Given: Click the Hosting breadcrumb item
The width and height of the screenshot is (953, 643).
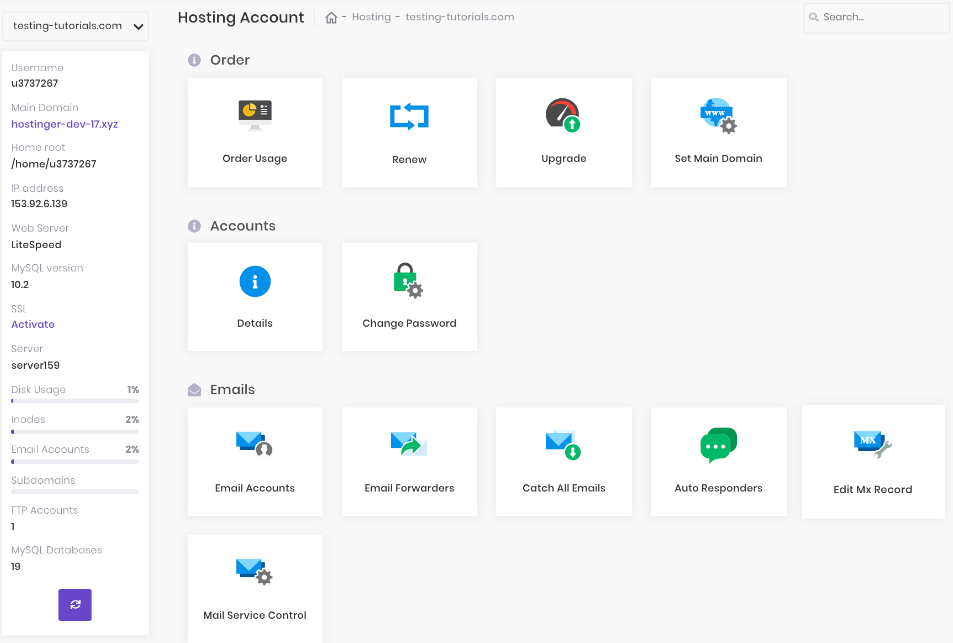Looking at the screenshot, I should (371, 18).
